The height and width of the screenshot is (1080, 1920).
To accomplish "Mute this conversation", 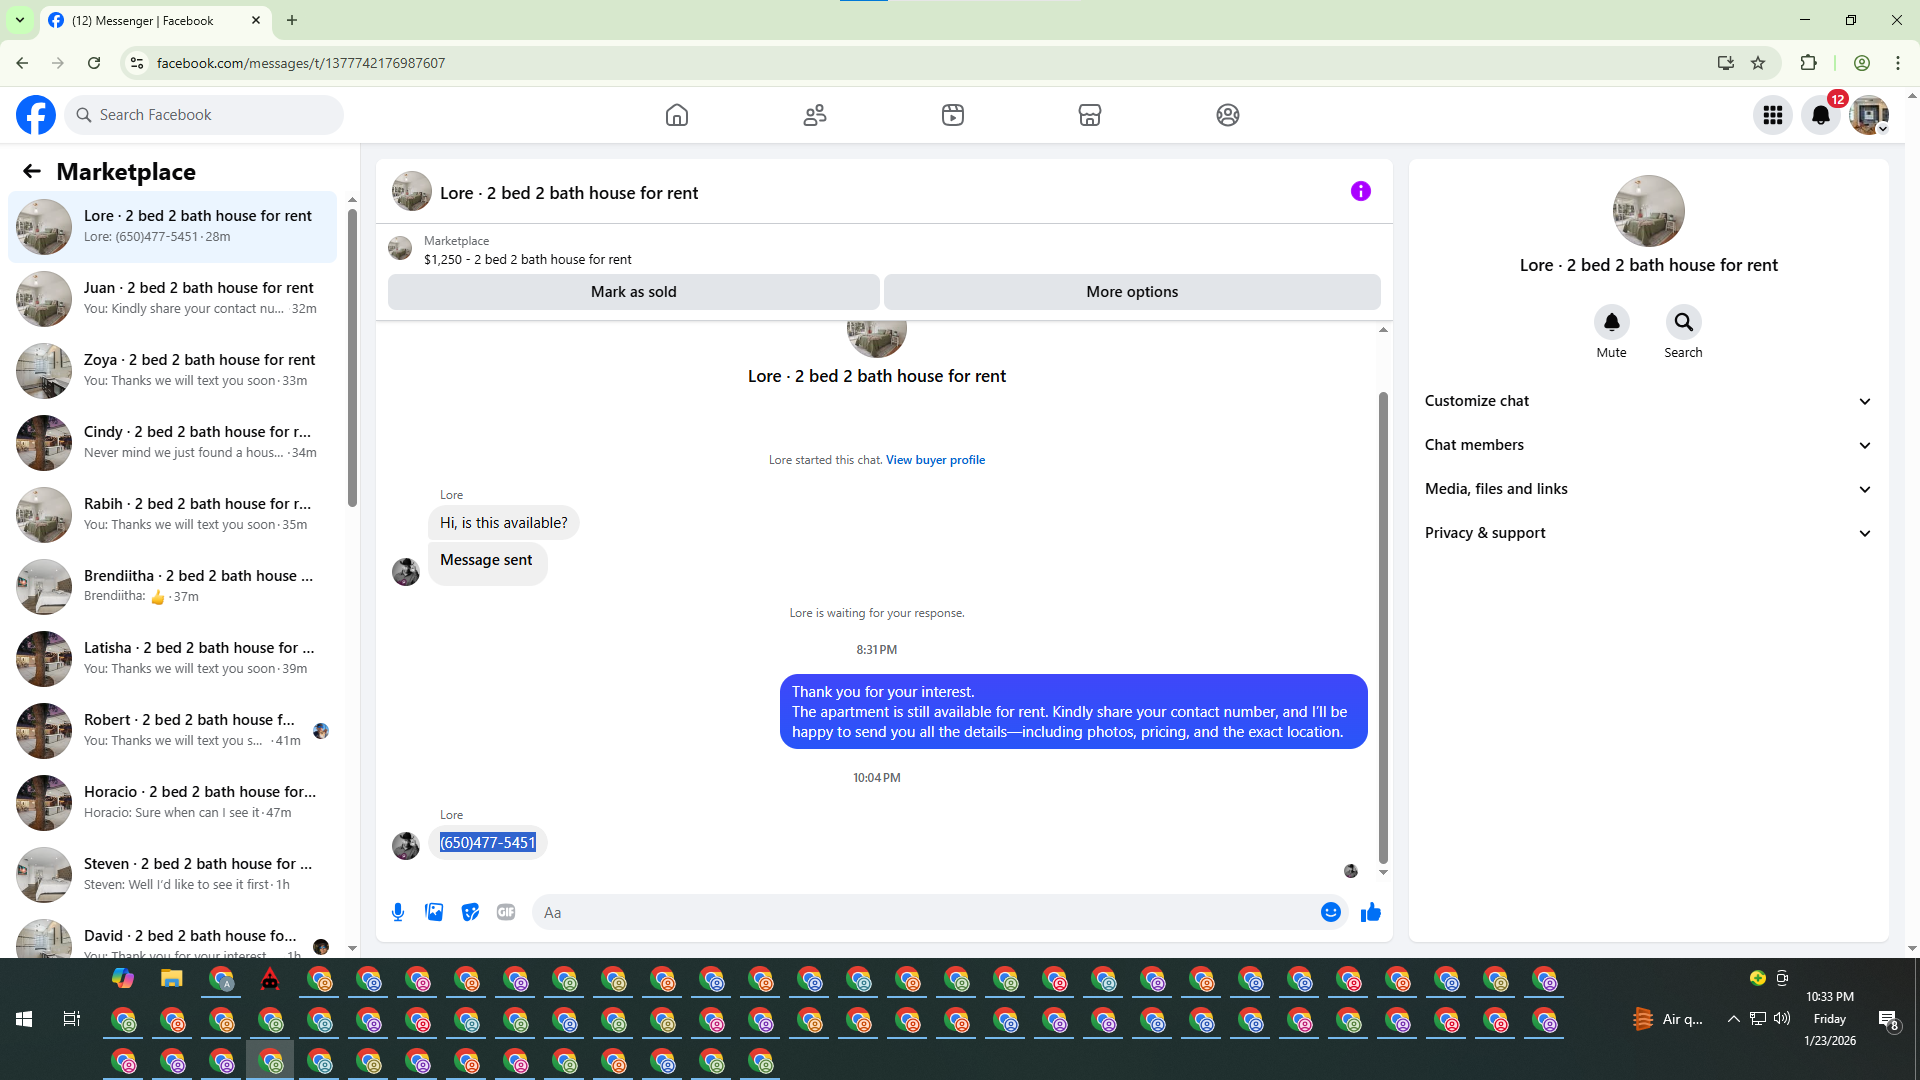I will tap(1611, 322).
